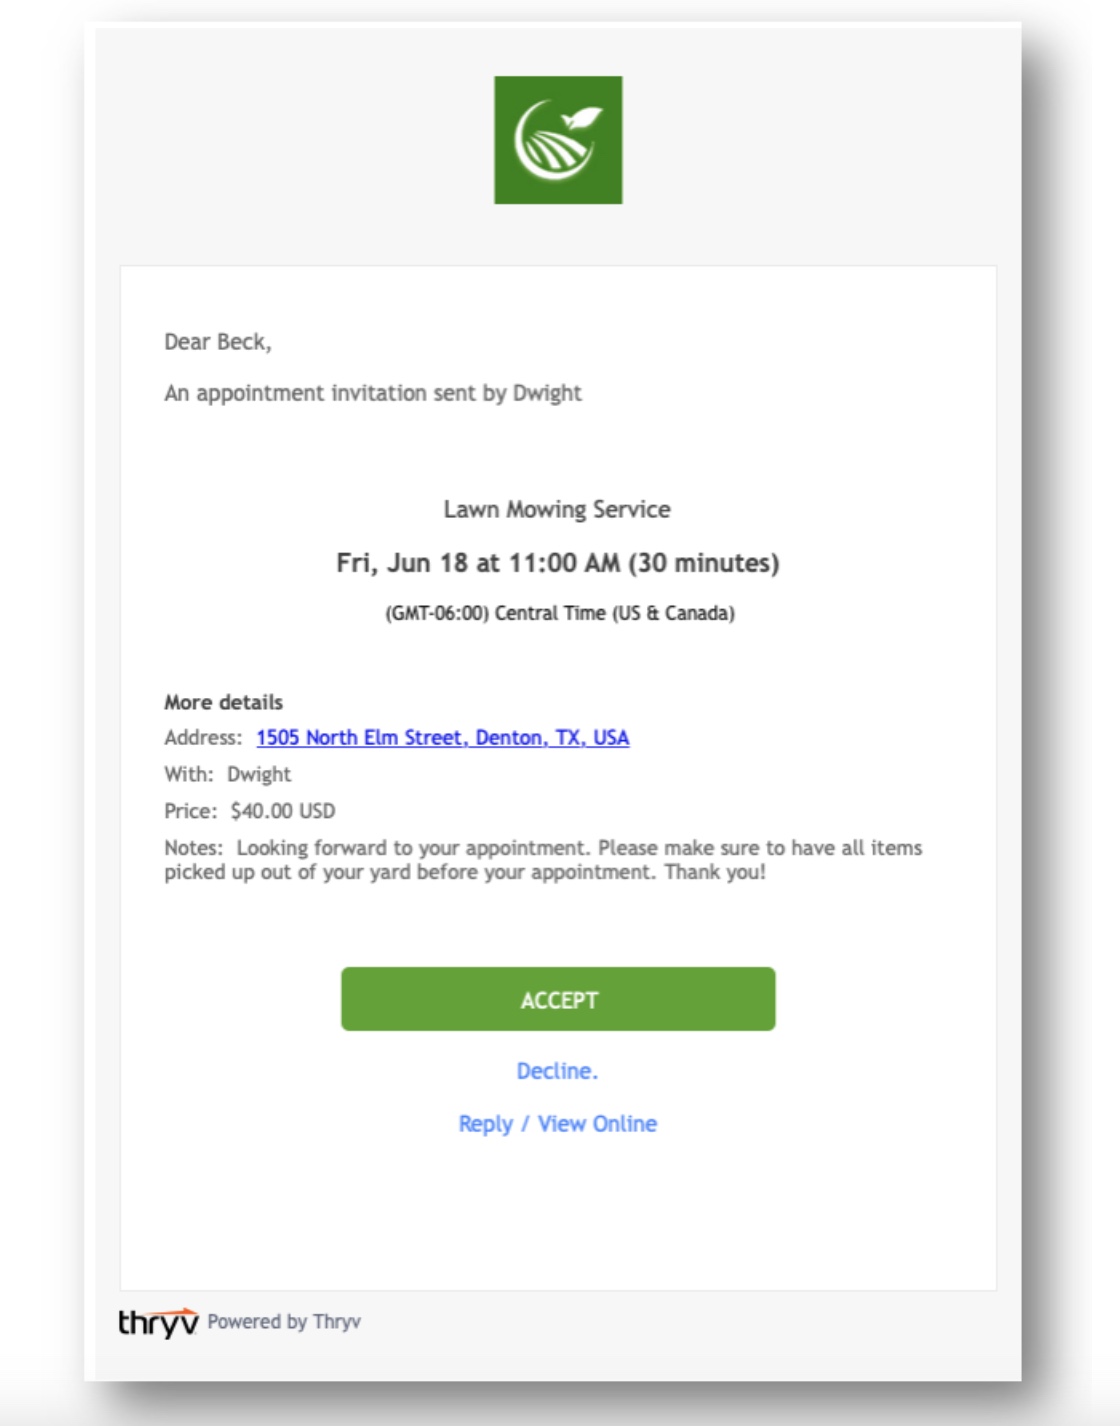Screen dimensions: 1120x1426
Task: Click the More details heading
Action: coord(224,702)
